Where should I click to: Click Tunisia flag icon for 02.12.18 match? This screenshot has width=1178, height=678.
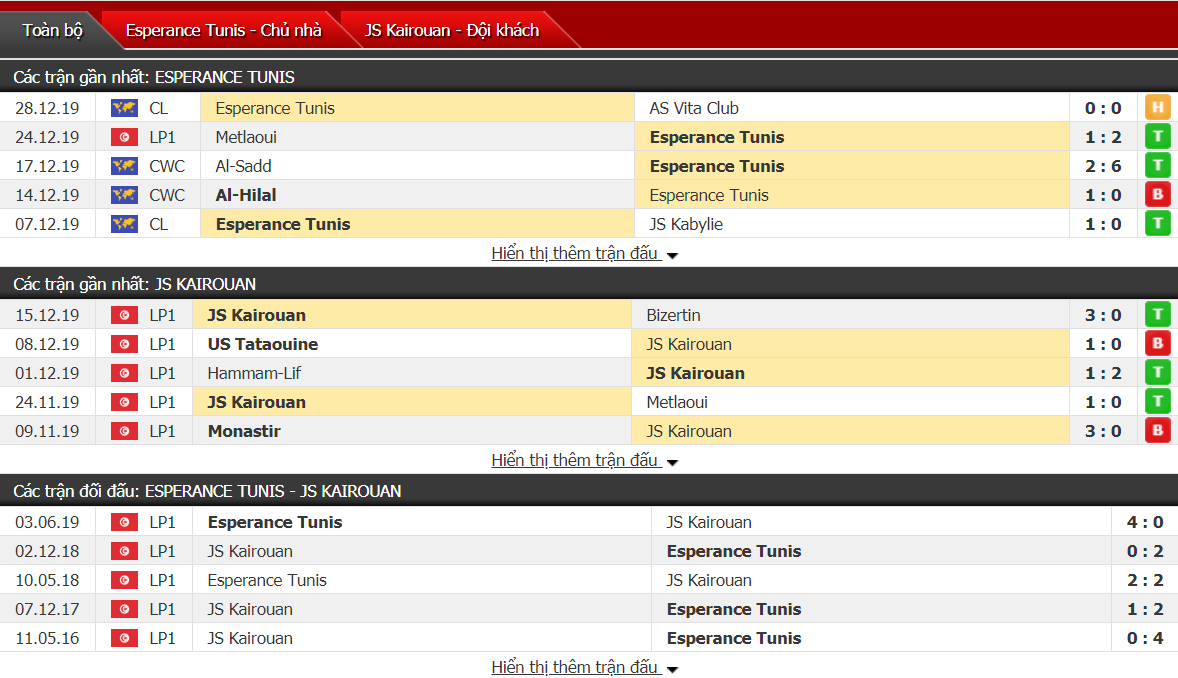[124, 551]
